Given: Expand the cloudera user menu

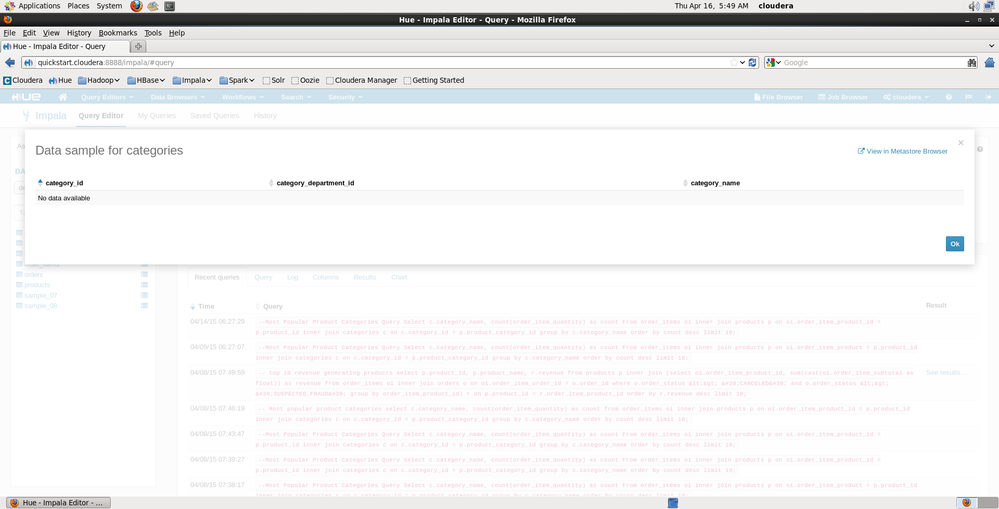Looking at the screenshot, I should (x=906, y=97).
